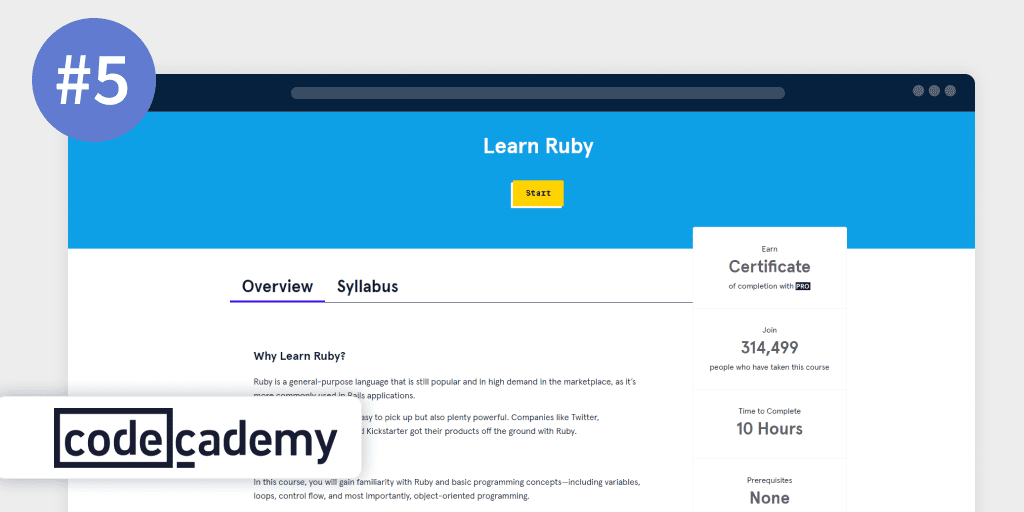The width and height of the screenshot is (1024, 512).
Task: Click the paragraph starting Ruby is a general-purpose
Action: pyautogui.click(x=445, y=382)
